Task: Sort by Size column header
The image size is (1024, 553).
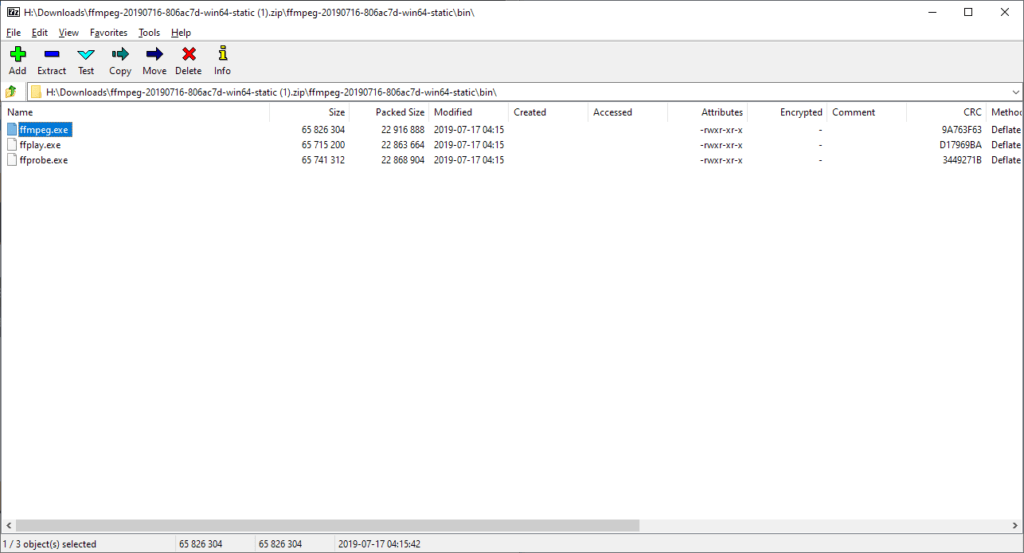Action: pos(310,112)
